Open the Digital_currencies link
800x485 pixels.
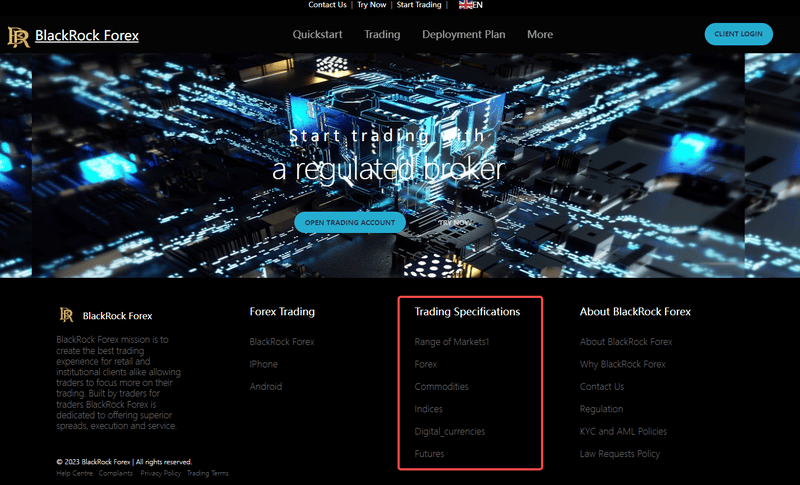pos(449,431)
